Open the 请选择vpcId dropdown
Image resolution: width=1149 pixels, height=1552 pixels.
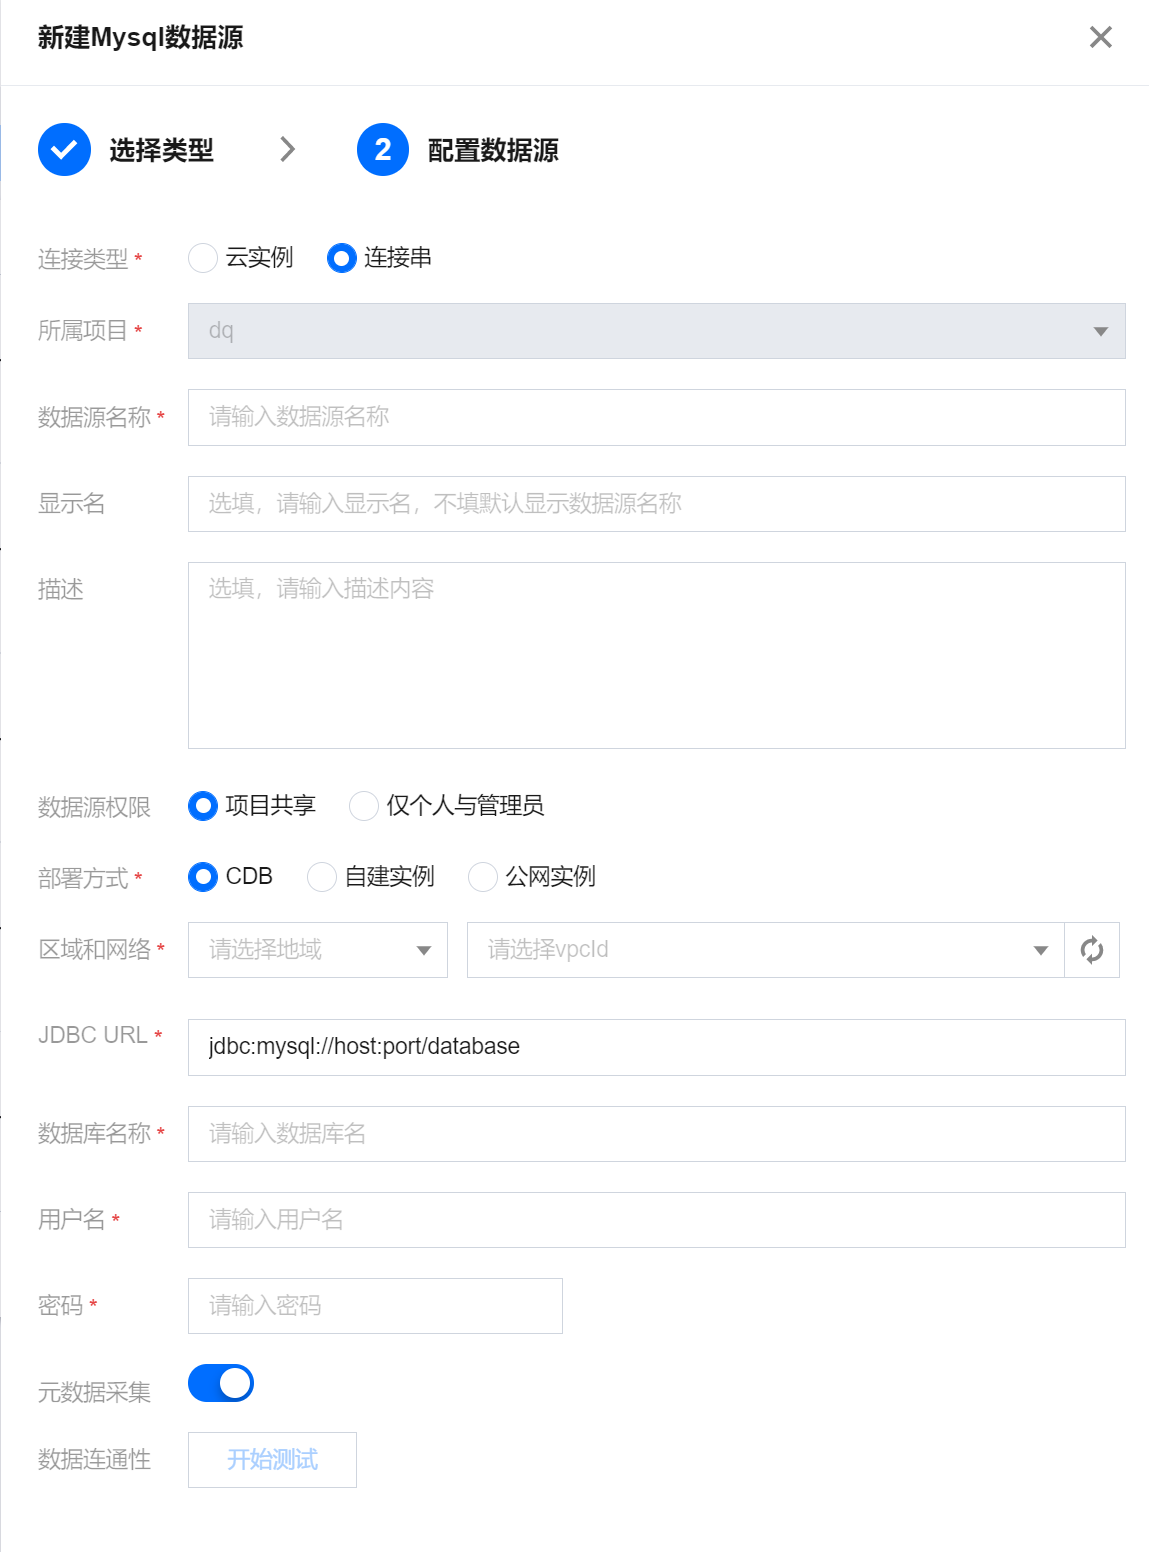(765, 950)
